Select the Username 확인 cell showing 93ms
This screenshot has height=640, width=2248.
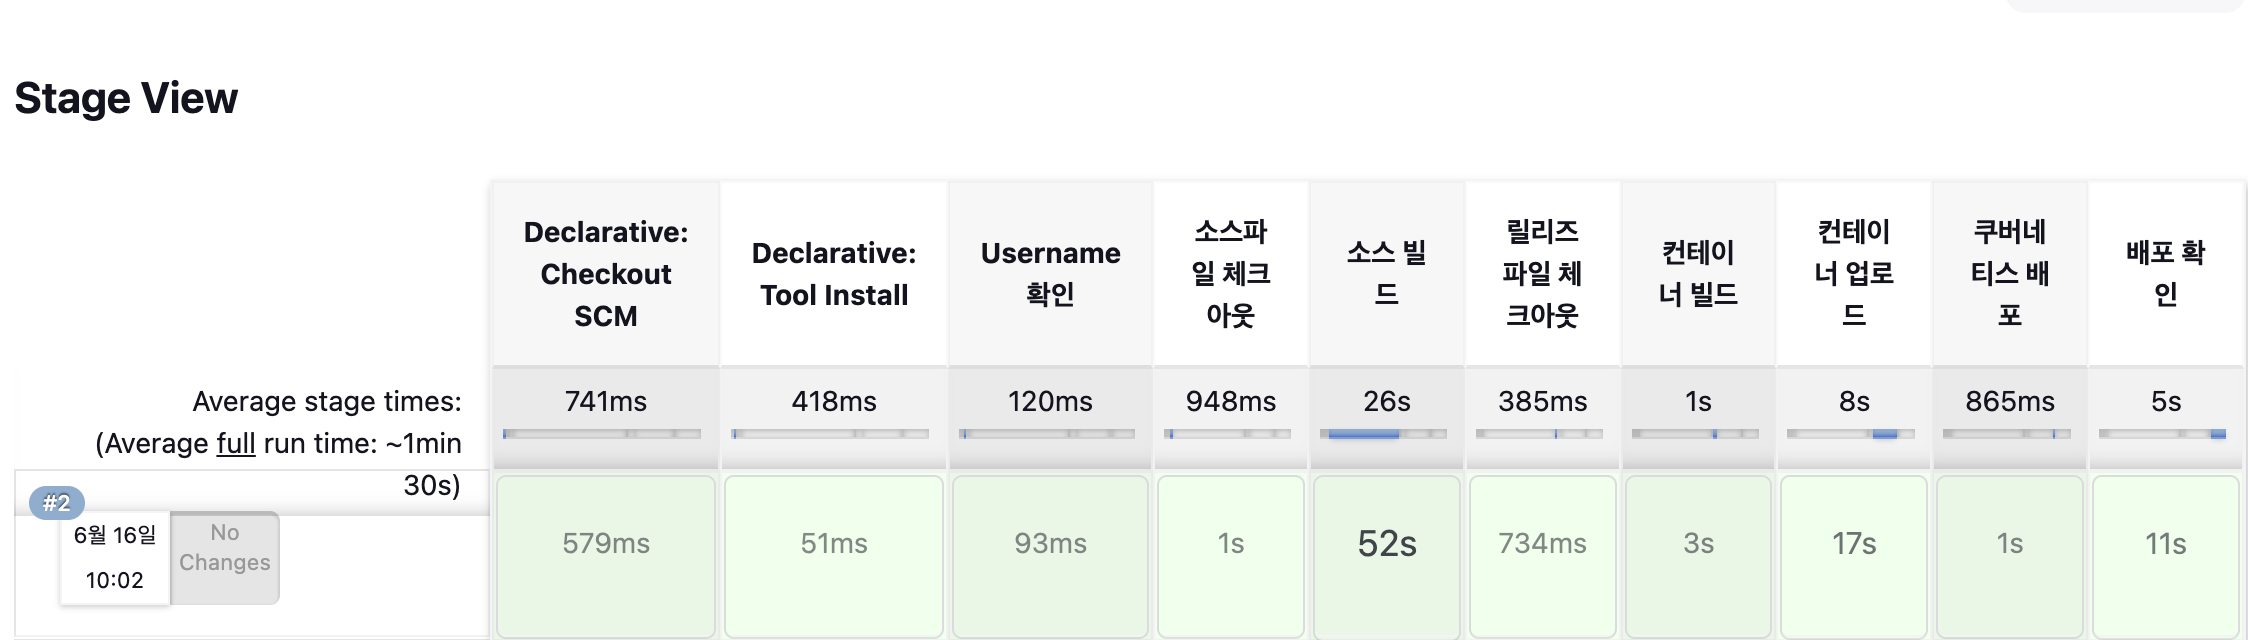pyautogui.click(x=1049, y=545)
